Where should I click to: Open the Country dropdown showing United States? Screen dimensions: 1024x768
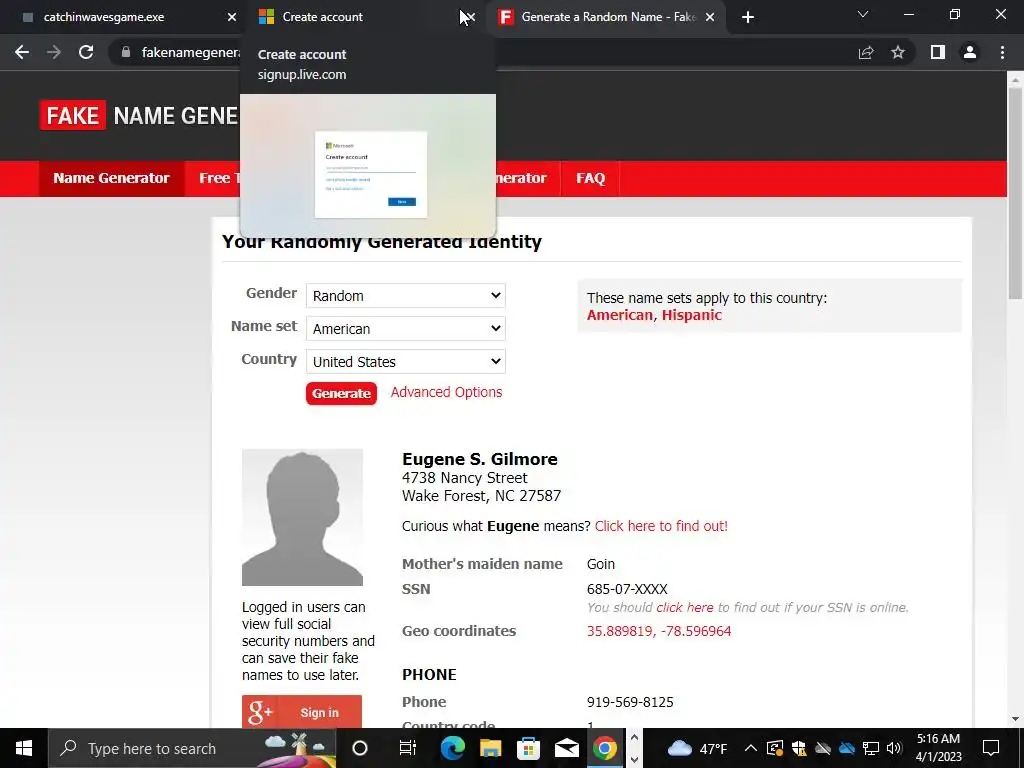406,362
